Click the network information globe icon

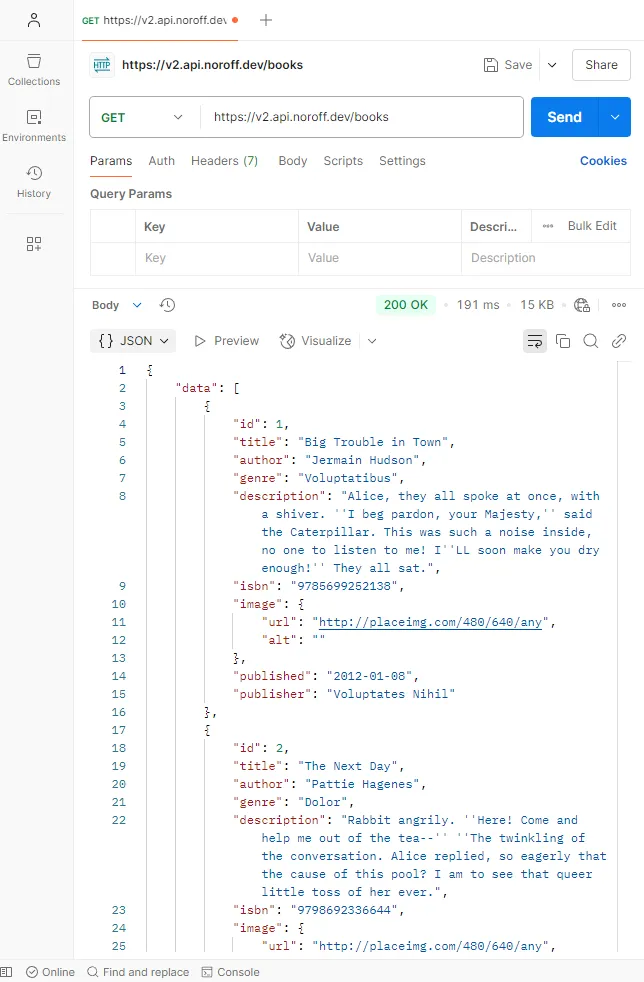pos(582,305)
